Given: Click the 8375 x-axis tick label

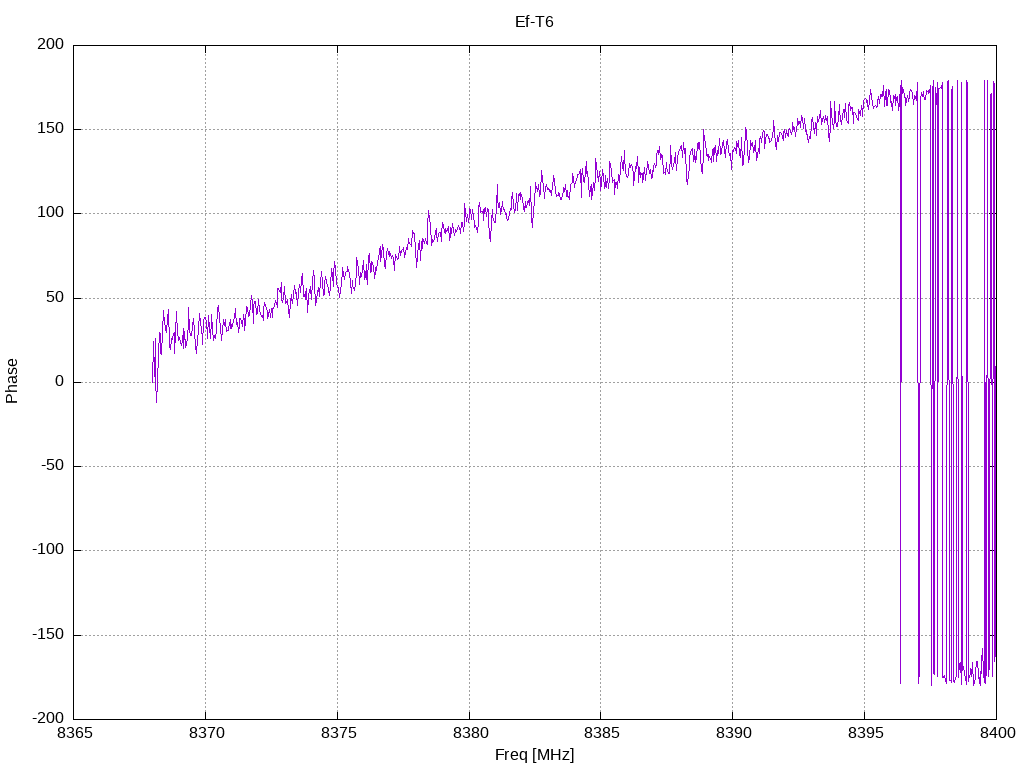Looking at the screenshot, I should 337,734.
